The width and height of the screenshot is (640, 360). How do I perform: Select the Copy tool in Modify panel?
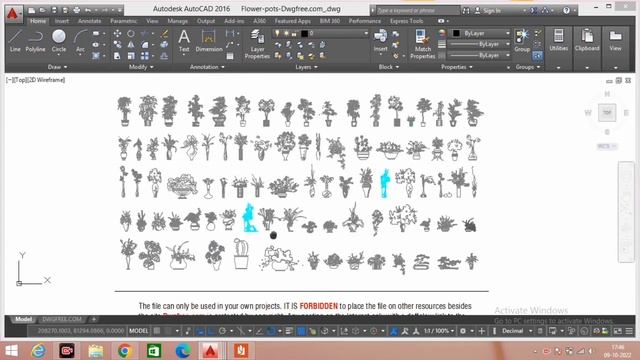[x=117, y=44]
